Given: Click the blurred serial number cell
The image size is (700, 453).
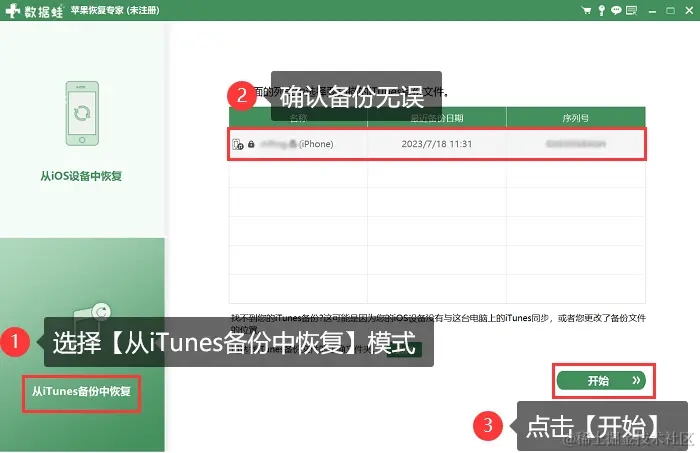Looking at the screenshot, I should pos(575,144).
